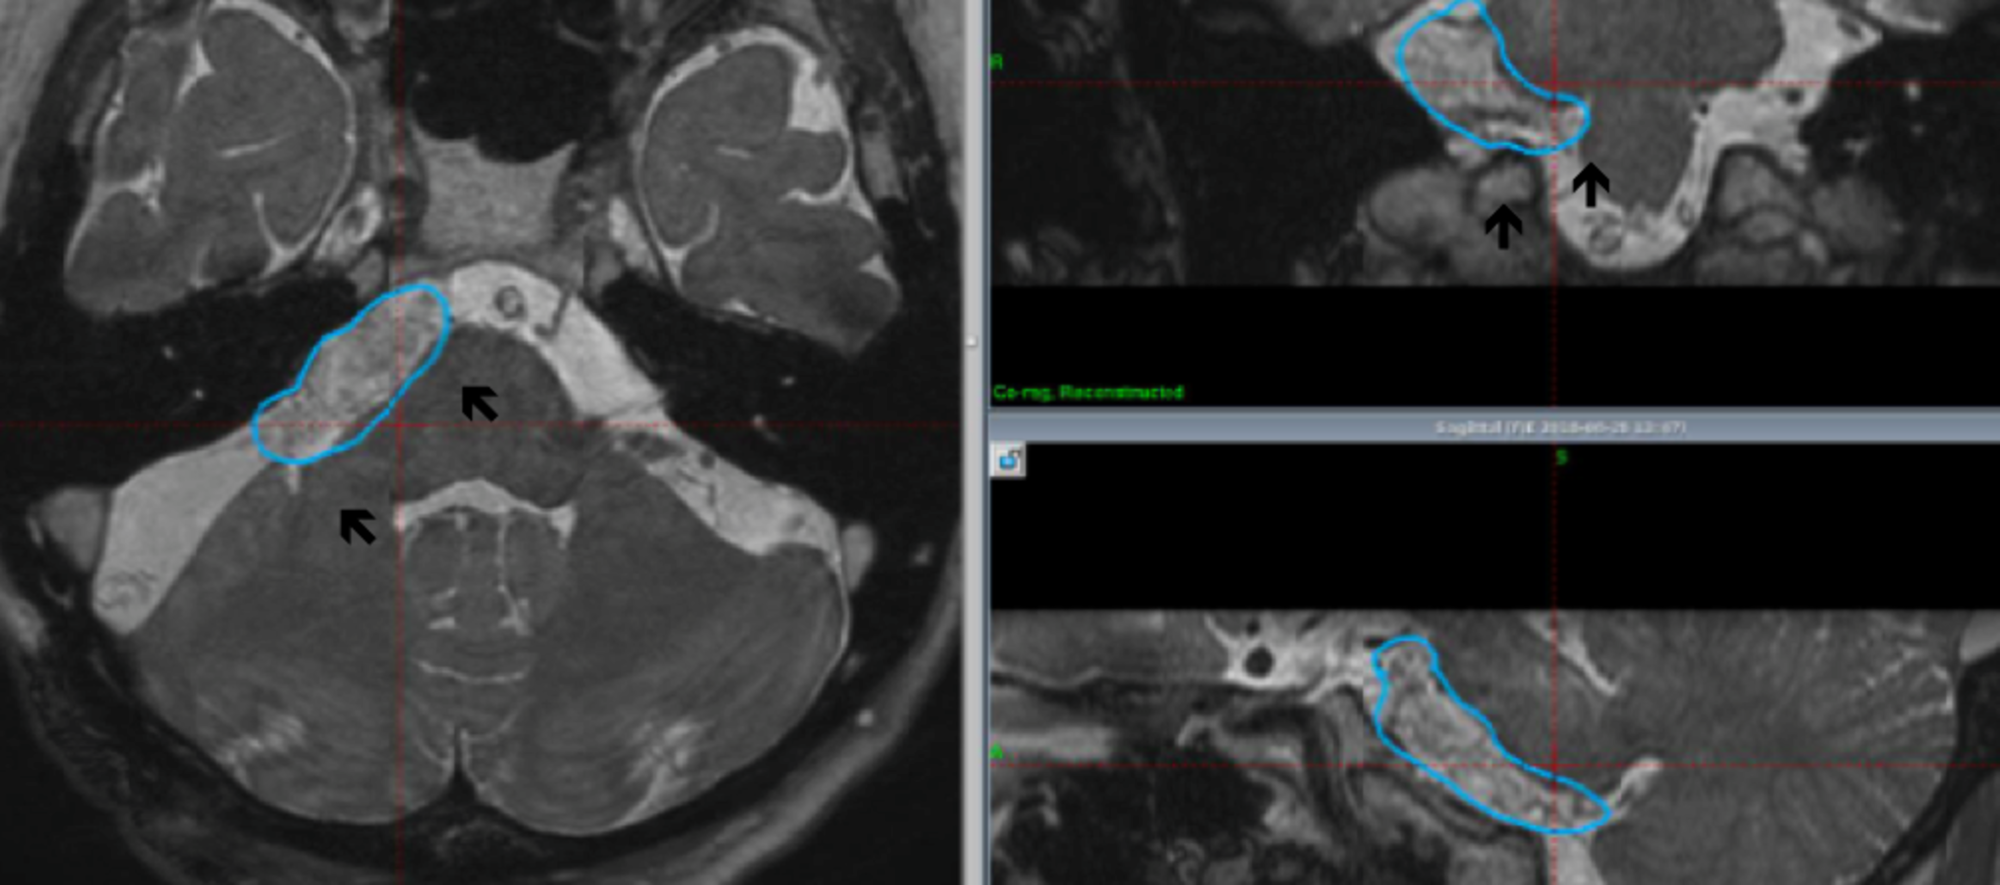This screenshot has height=885, width=2000.
Task: Click the 'Co-reg. Reconstructed' label
Action: pyautogui.click(x=1088, y=392)
